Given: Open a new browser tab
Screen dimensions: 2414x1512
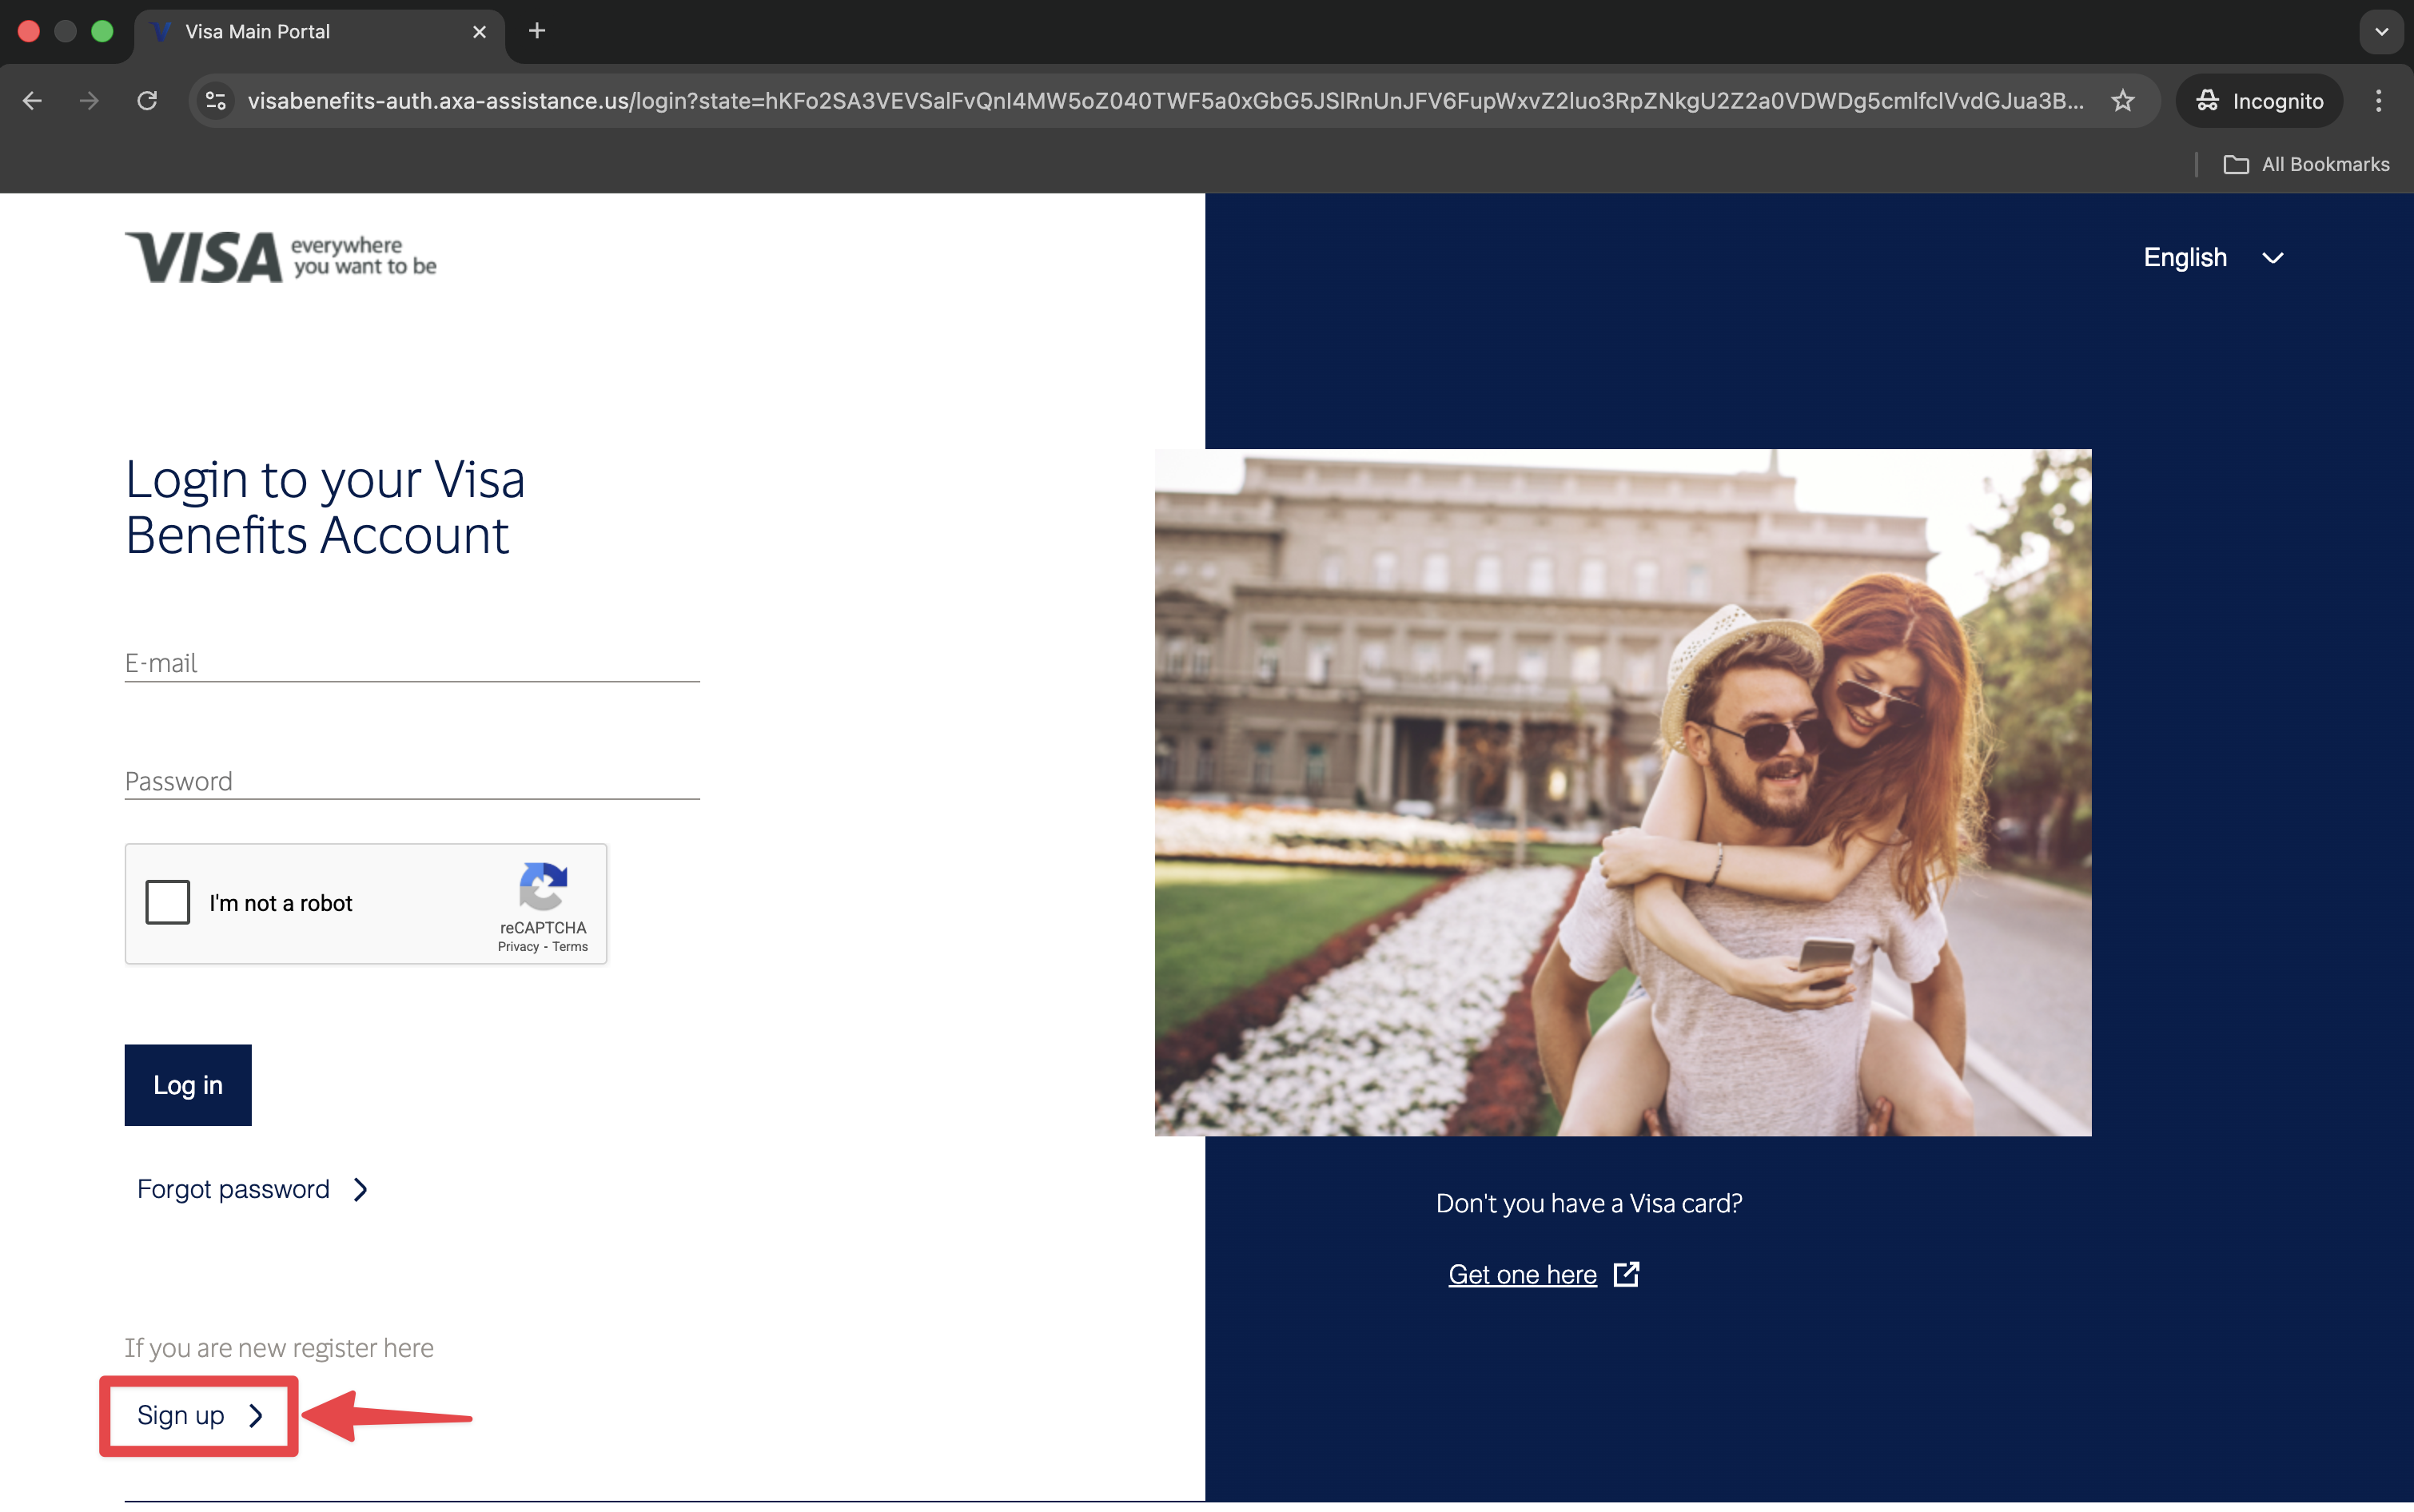Looking at the screenshot, I should (537, 31).
